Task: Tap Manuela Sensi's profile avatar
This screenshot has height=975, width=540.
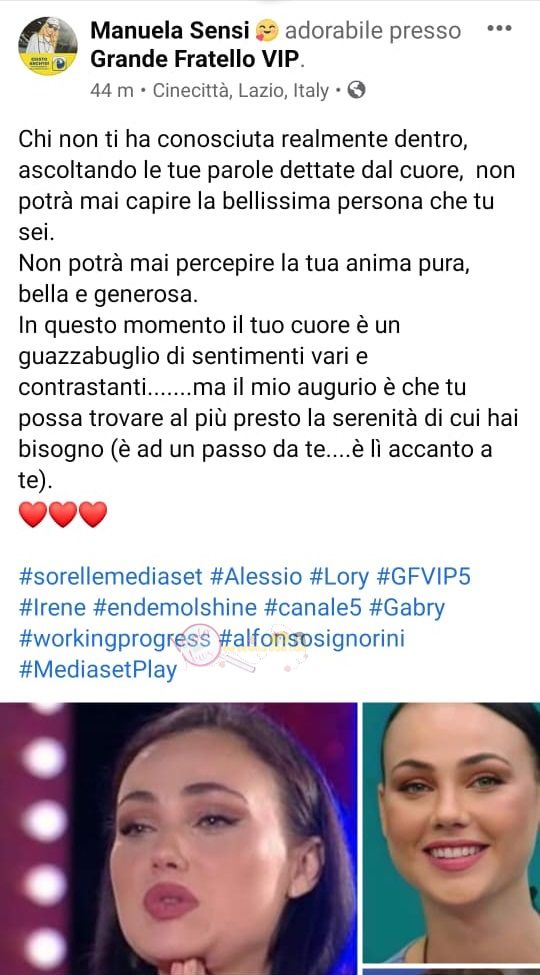Action: (x=48, y=45)
